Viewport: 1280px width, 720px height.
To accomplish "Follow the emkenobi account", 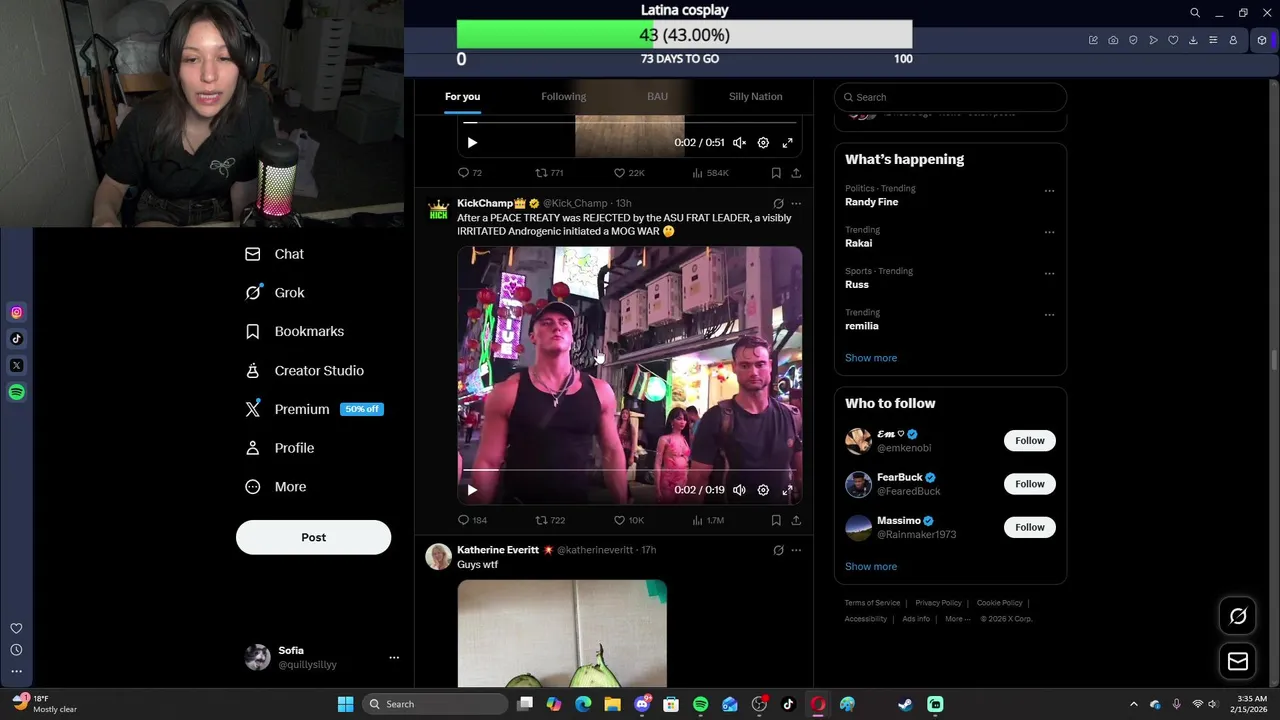I will (1029, 441).
